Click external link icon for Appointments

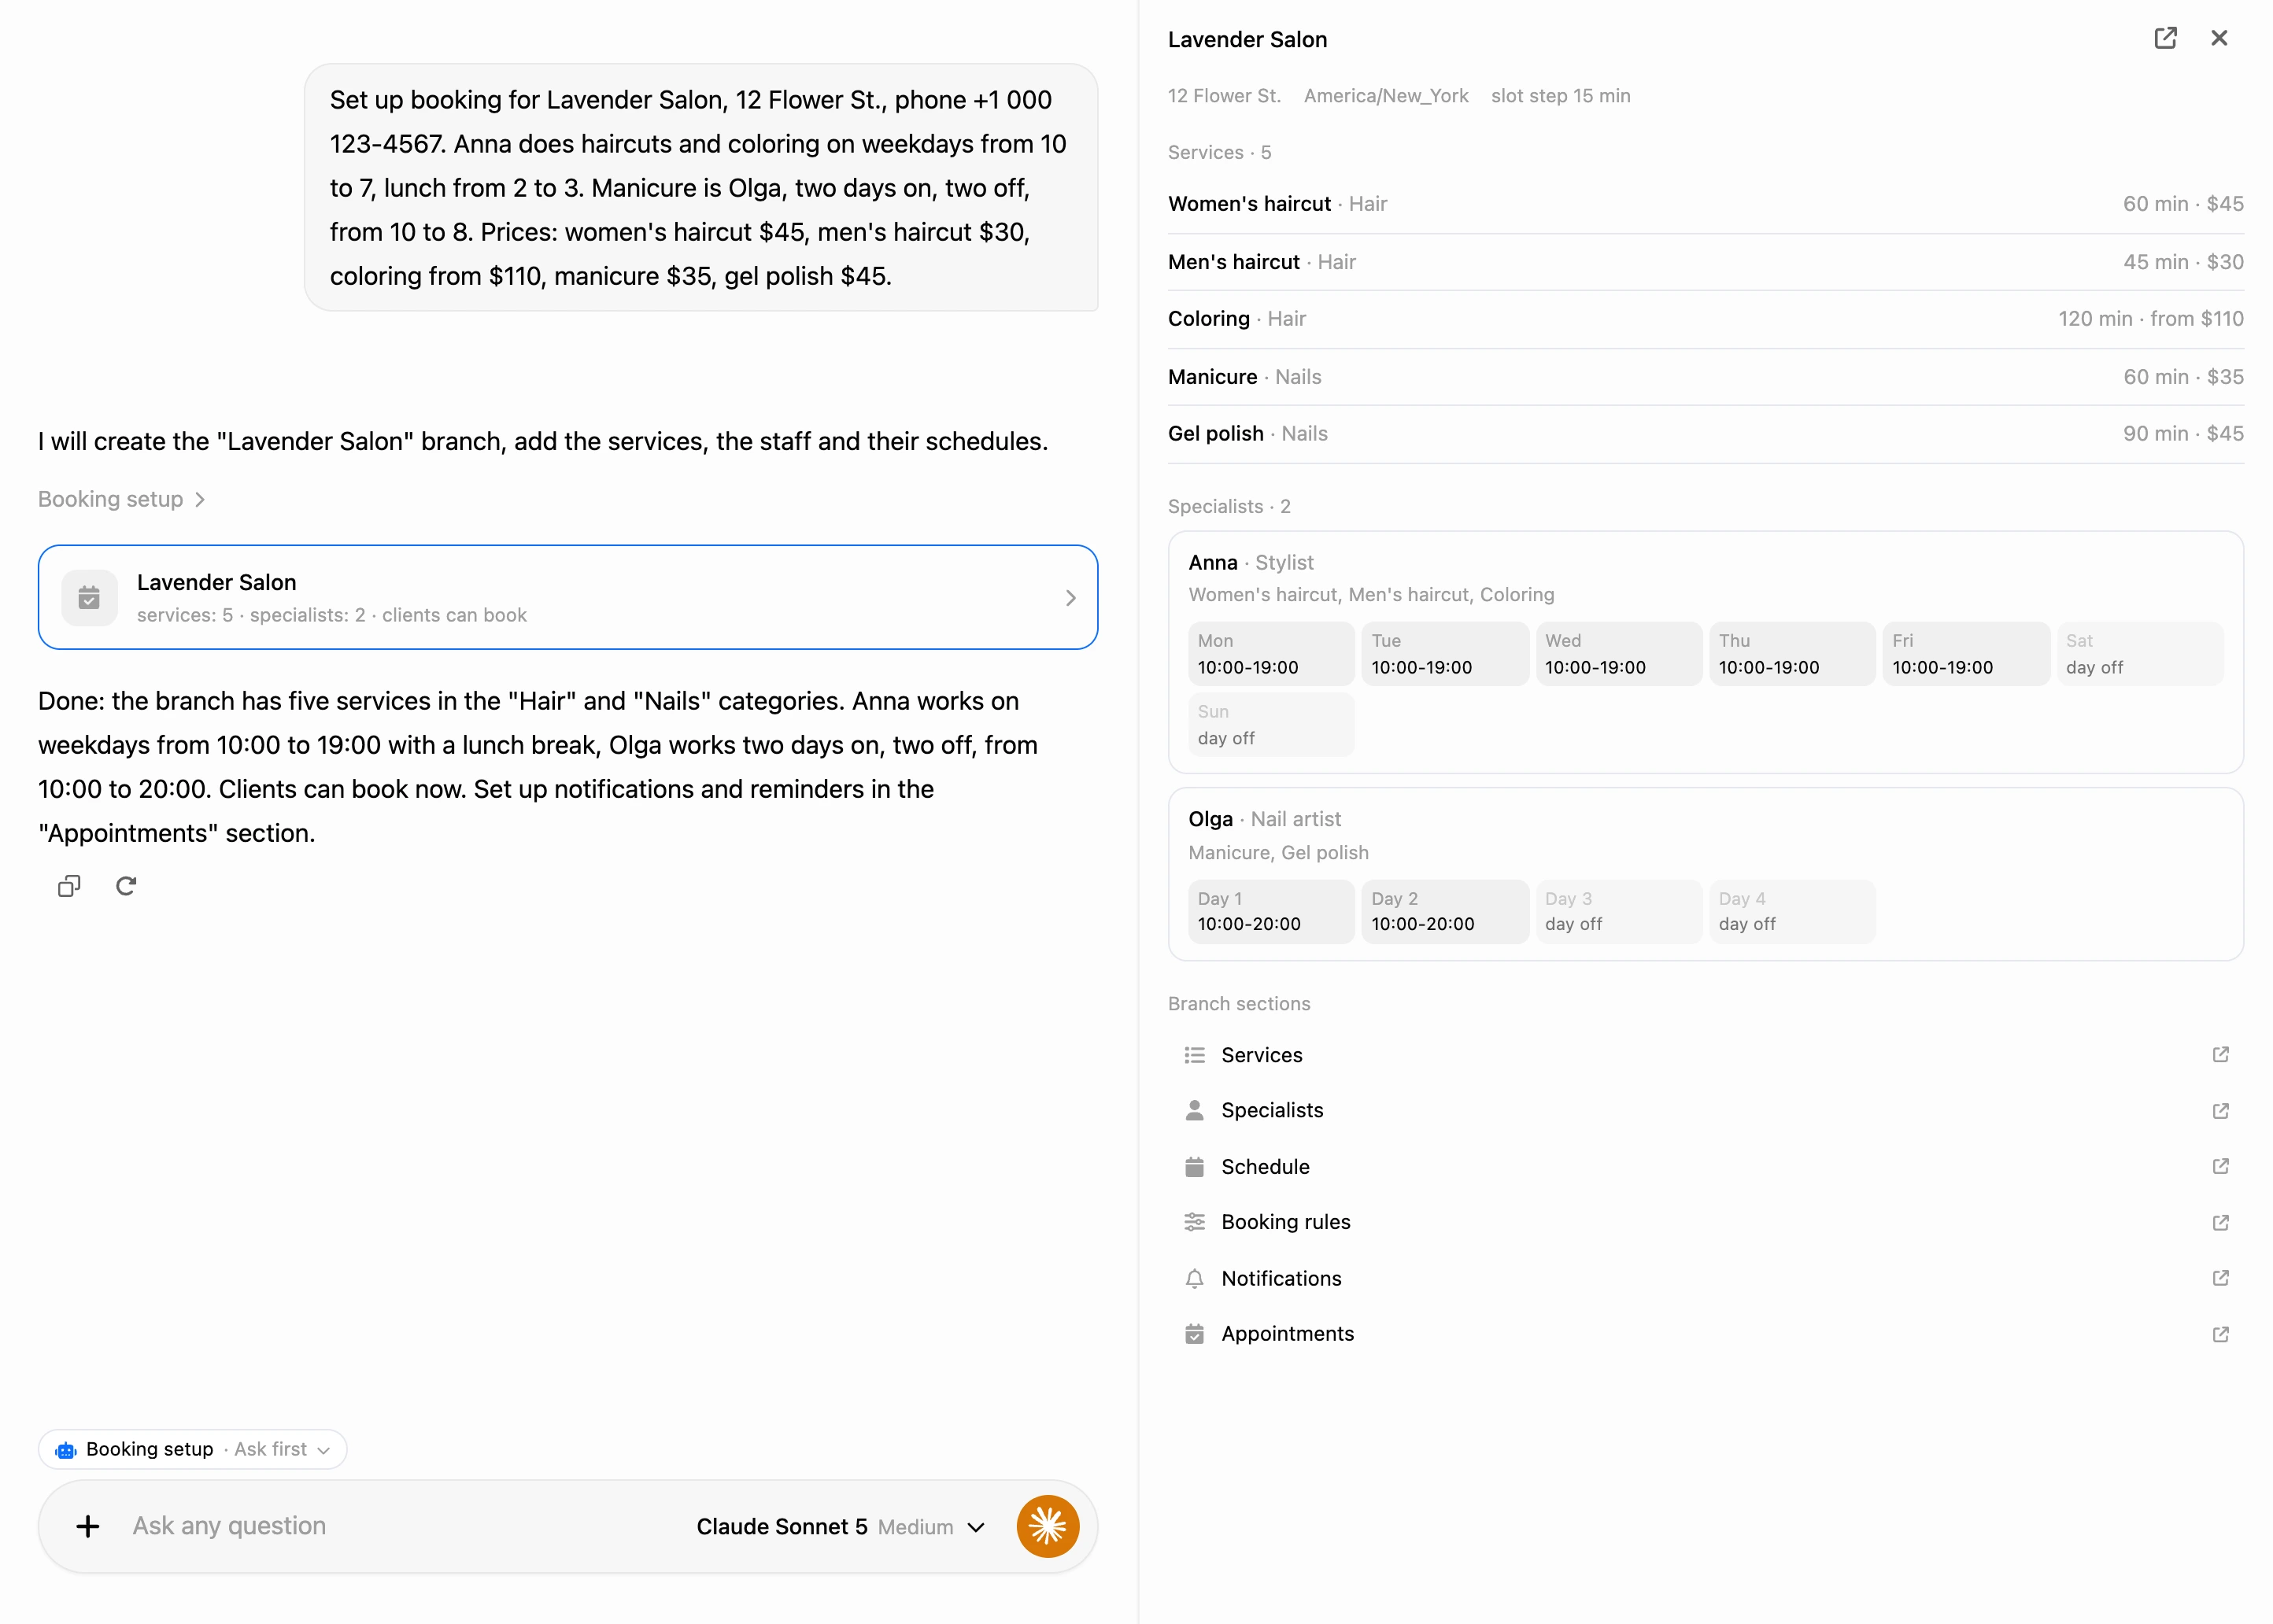pyautogui.click(x=2220, y=1334)
